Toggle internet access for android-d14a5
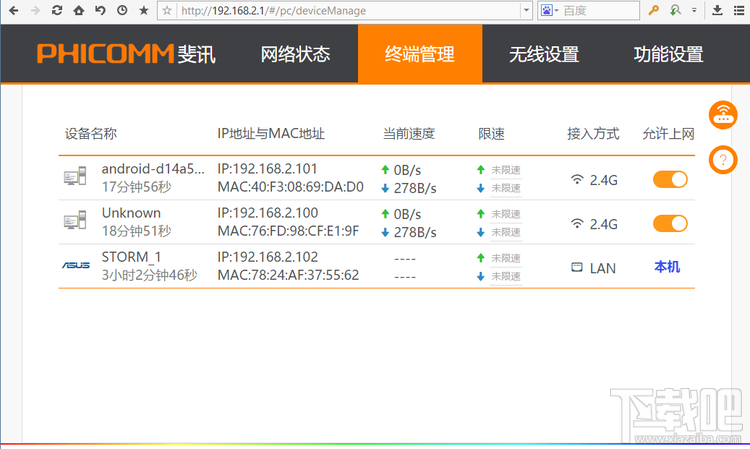Image resolution: width=750 pixels, height=449 pixels. pyautogui.click(x=670, y=179)
